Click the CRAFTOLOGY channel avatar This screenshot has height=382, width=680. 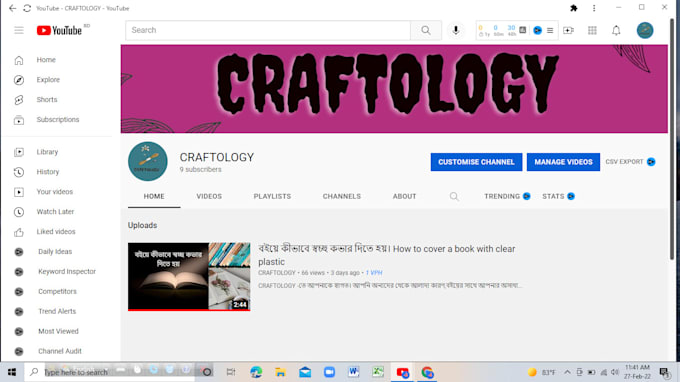point(148,161)
